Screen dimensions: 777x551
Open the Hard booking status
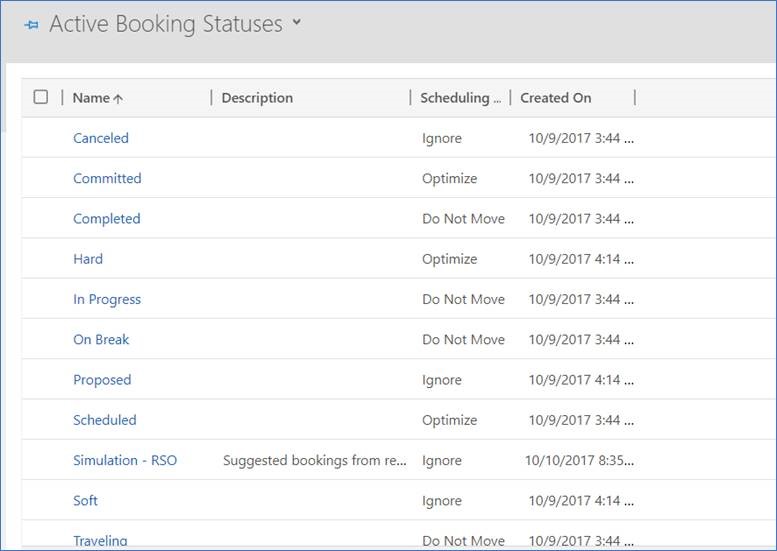pyautogui.click(x=88, y=259)
